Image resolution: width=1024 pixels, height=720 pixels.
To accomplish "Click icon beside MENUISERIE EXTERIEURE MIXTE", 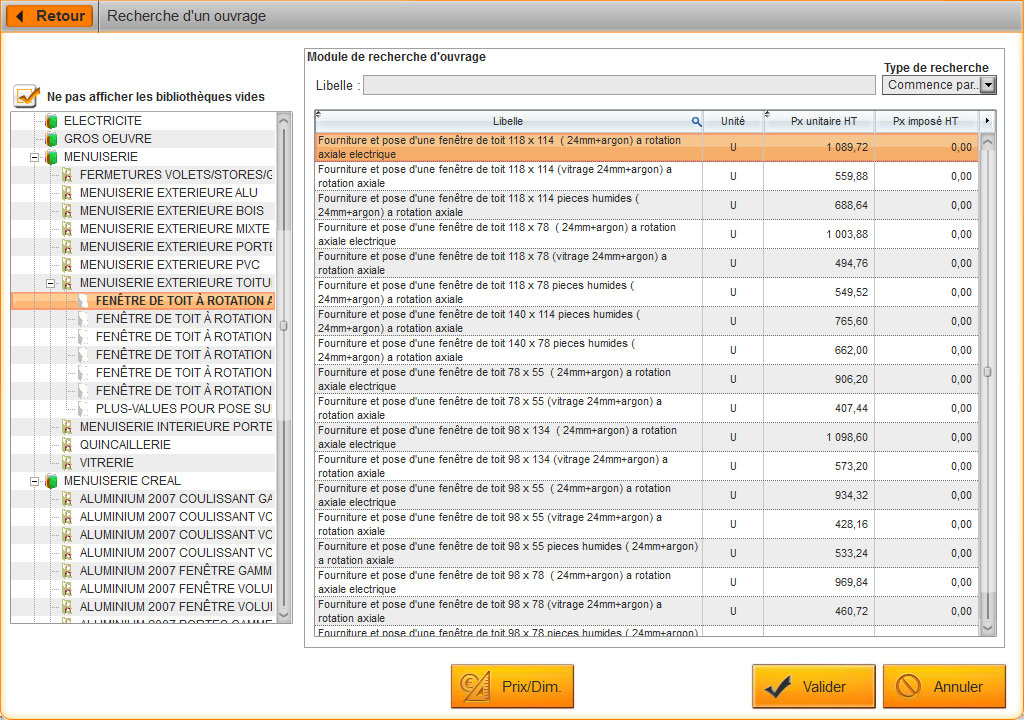I will (x=67, y=229).
